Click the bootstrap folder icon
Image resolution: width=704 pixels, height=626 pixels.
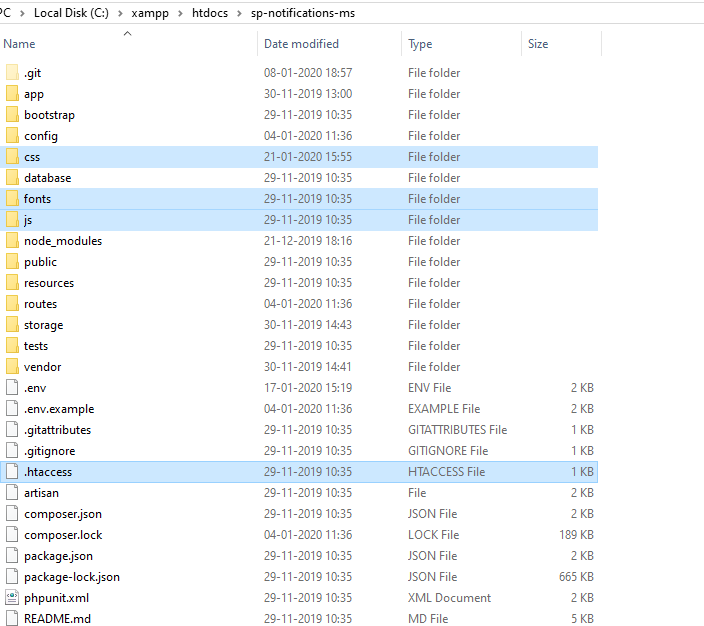12,115
